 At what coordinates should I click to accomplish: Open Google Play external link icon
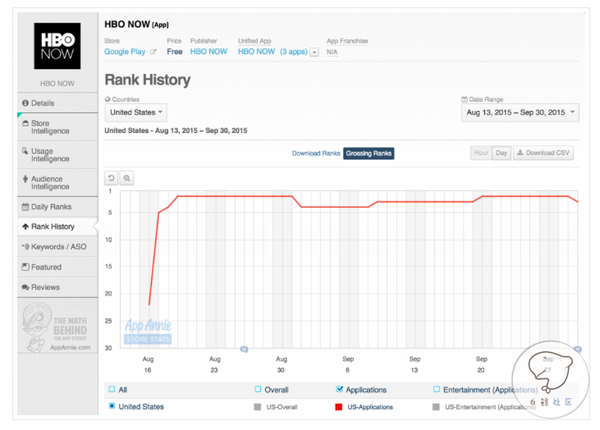pos(153,51)
